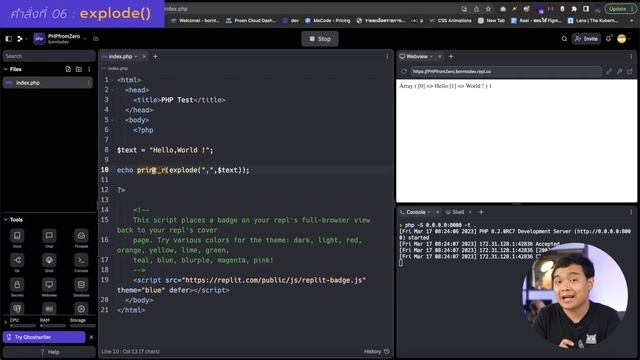
Task: Close the Console tab
Action: 438,212
